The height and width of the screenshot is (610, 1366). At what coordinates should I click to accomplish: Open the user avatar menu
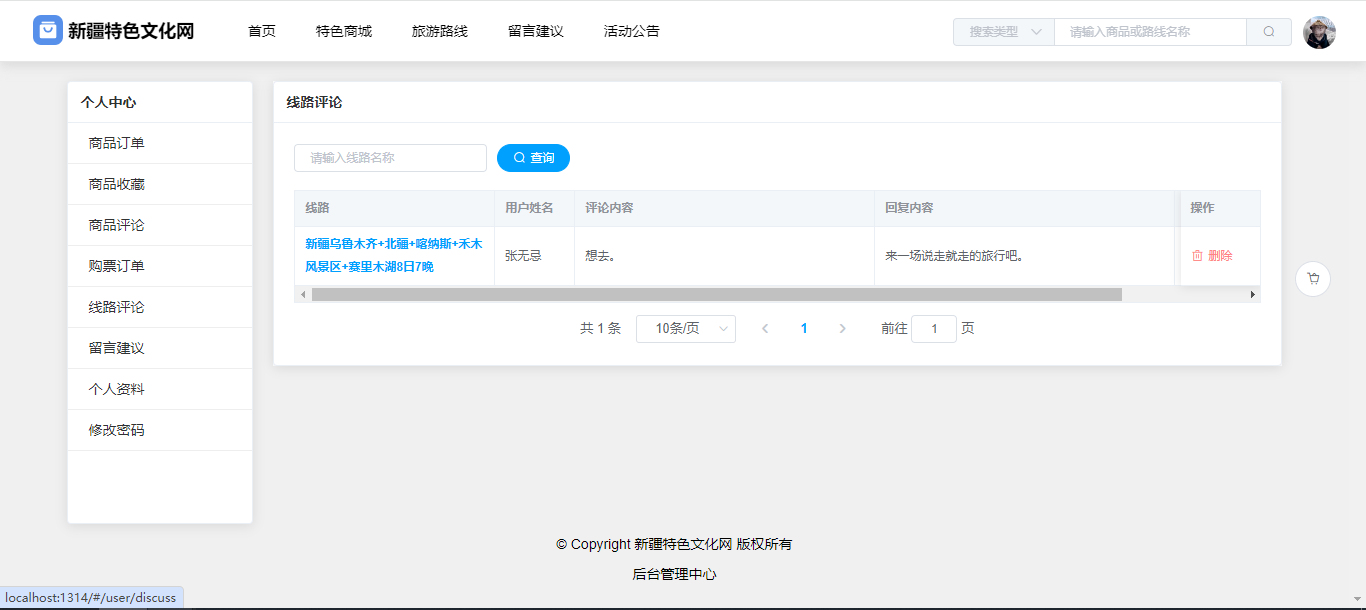click(x=1319, y=32)
